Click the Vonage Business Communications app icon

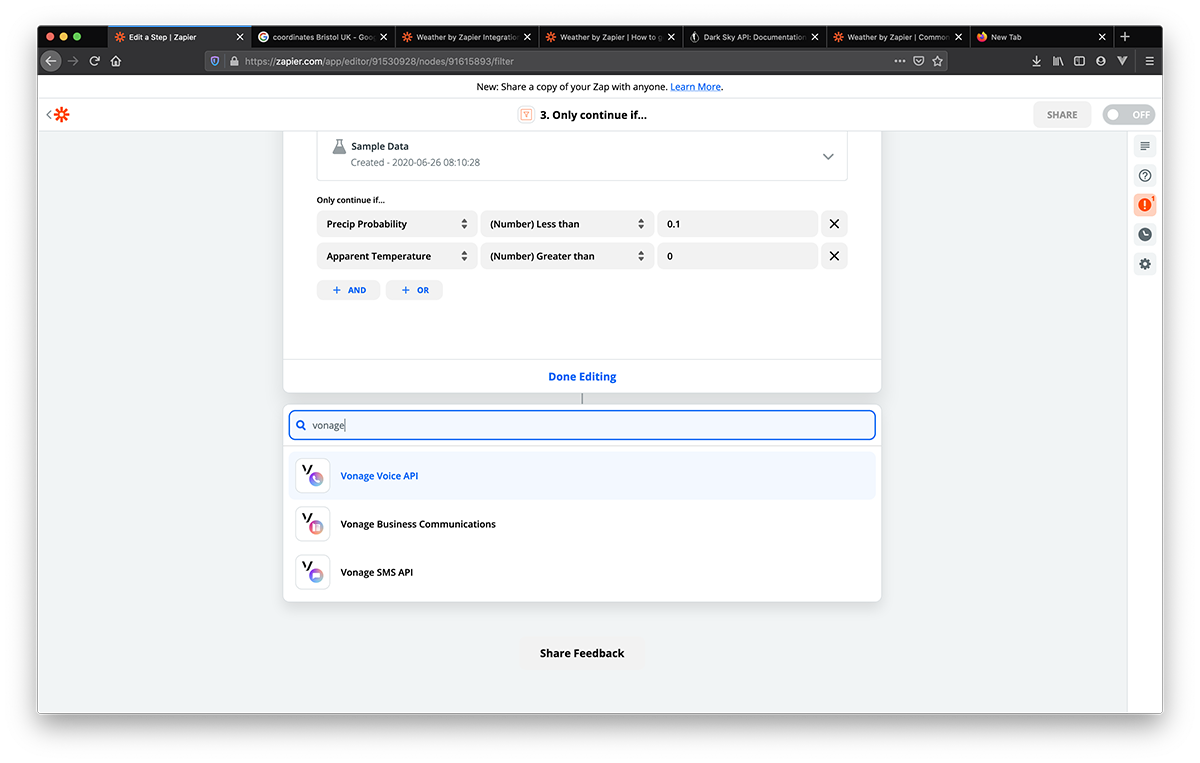tap(313, 524)
